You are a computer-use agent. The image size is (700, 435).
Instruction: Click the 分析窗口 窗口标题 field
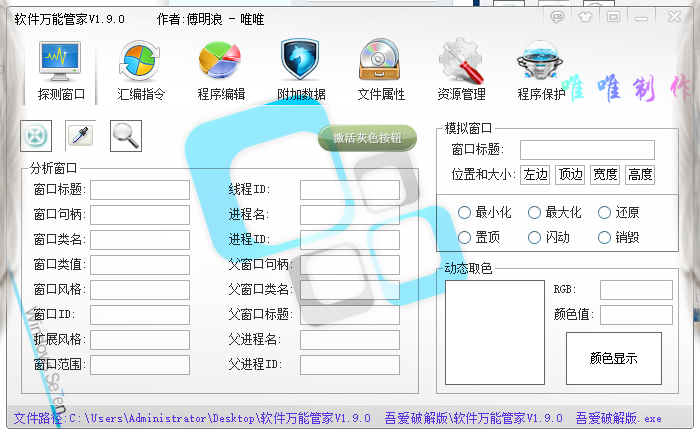point(140,190)
